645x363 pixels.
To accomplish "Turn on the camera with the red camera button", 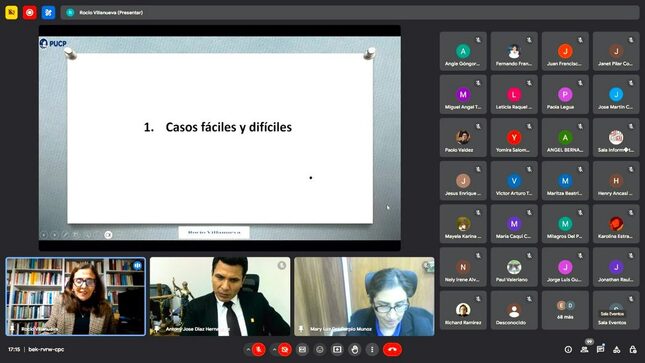I will click(284, 349).
